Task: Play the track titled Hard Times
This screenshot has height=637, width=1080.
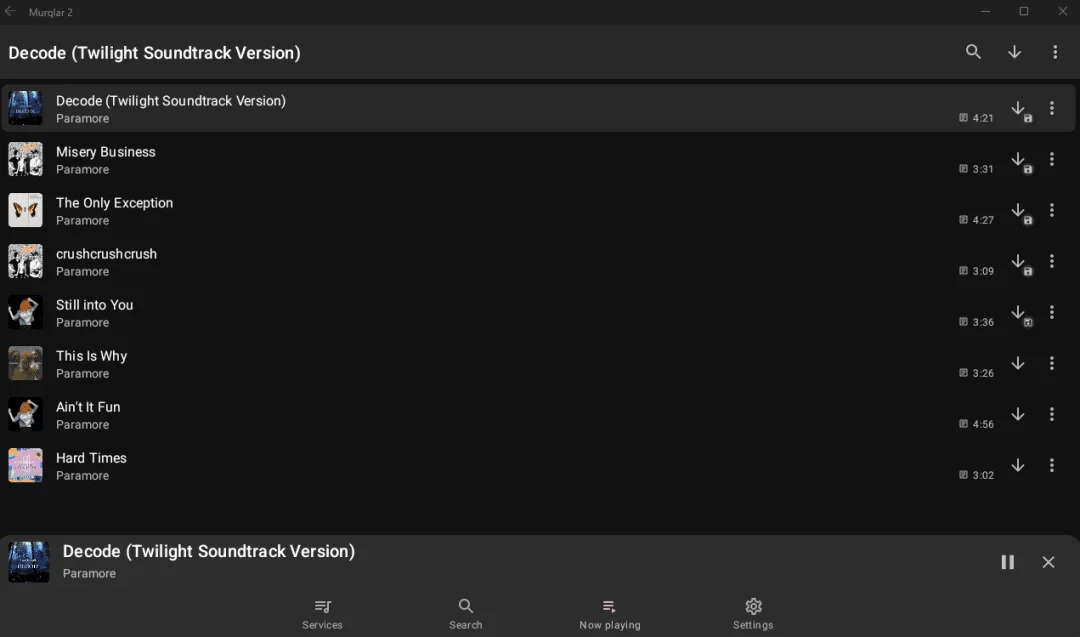Action: (x=91, y=458)
